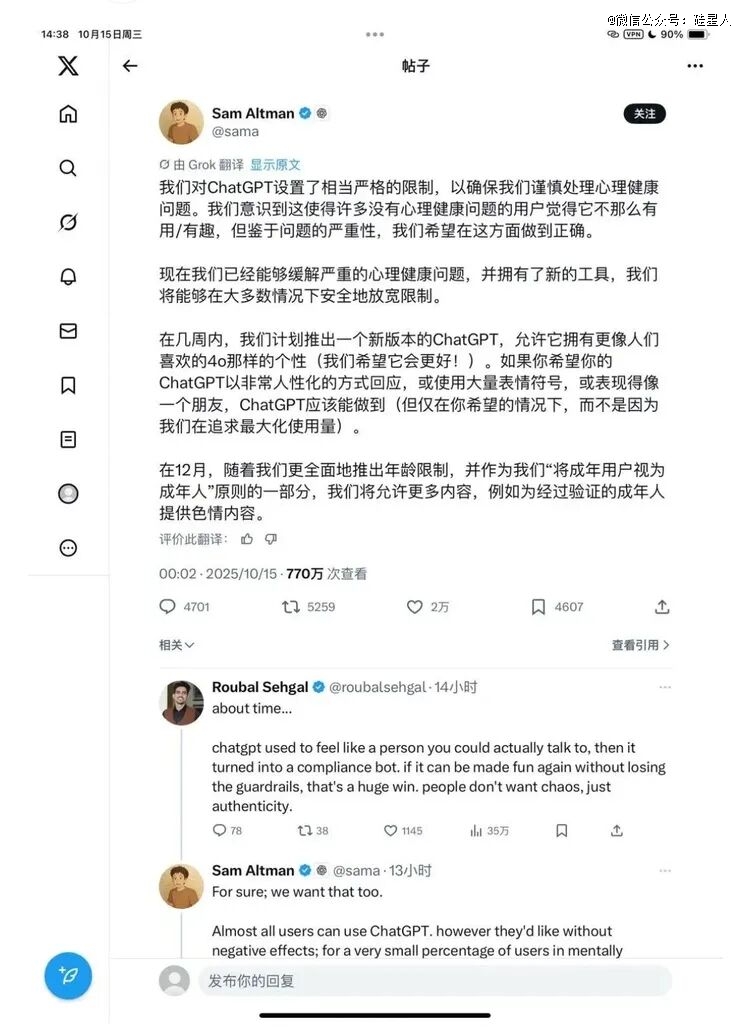The height and width of the screenshot is (1030, 750).
Task: Give thumbs up to the translation
Action: pos(247,539)
